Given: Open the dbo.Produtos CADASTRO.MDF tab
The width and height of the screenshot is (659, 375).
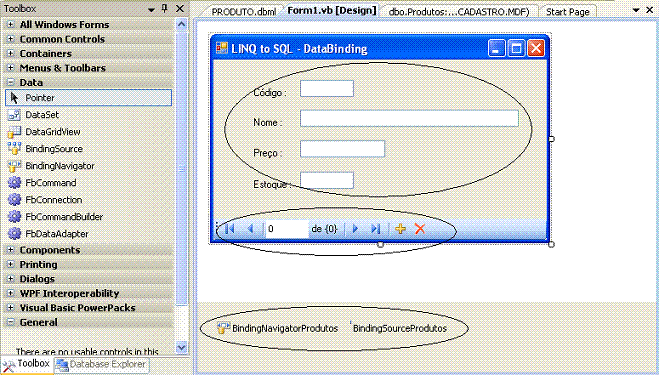Looking at the screenshot, I should pyautogui.click(x=459, y=12).
